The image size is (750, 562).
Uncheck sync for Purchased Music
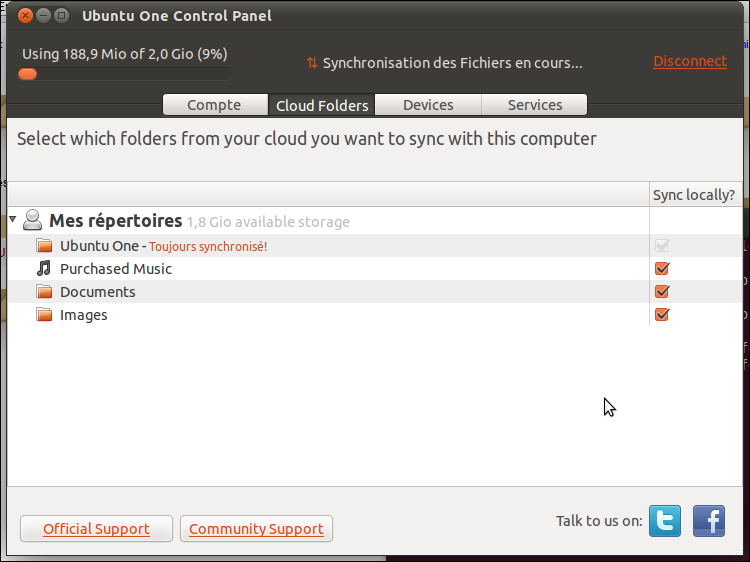click(662, 268)
